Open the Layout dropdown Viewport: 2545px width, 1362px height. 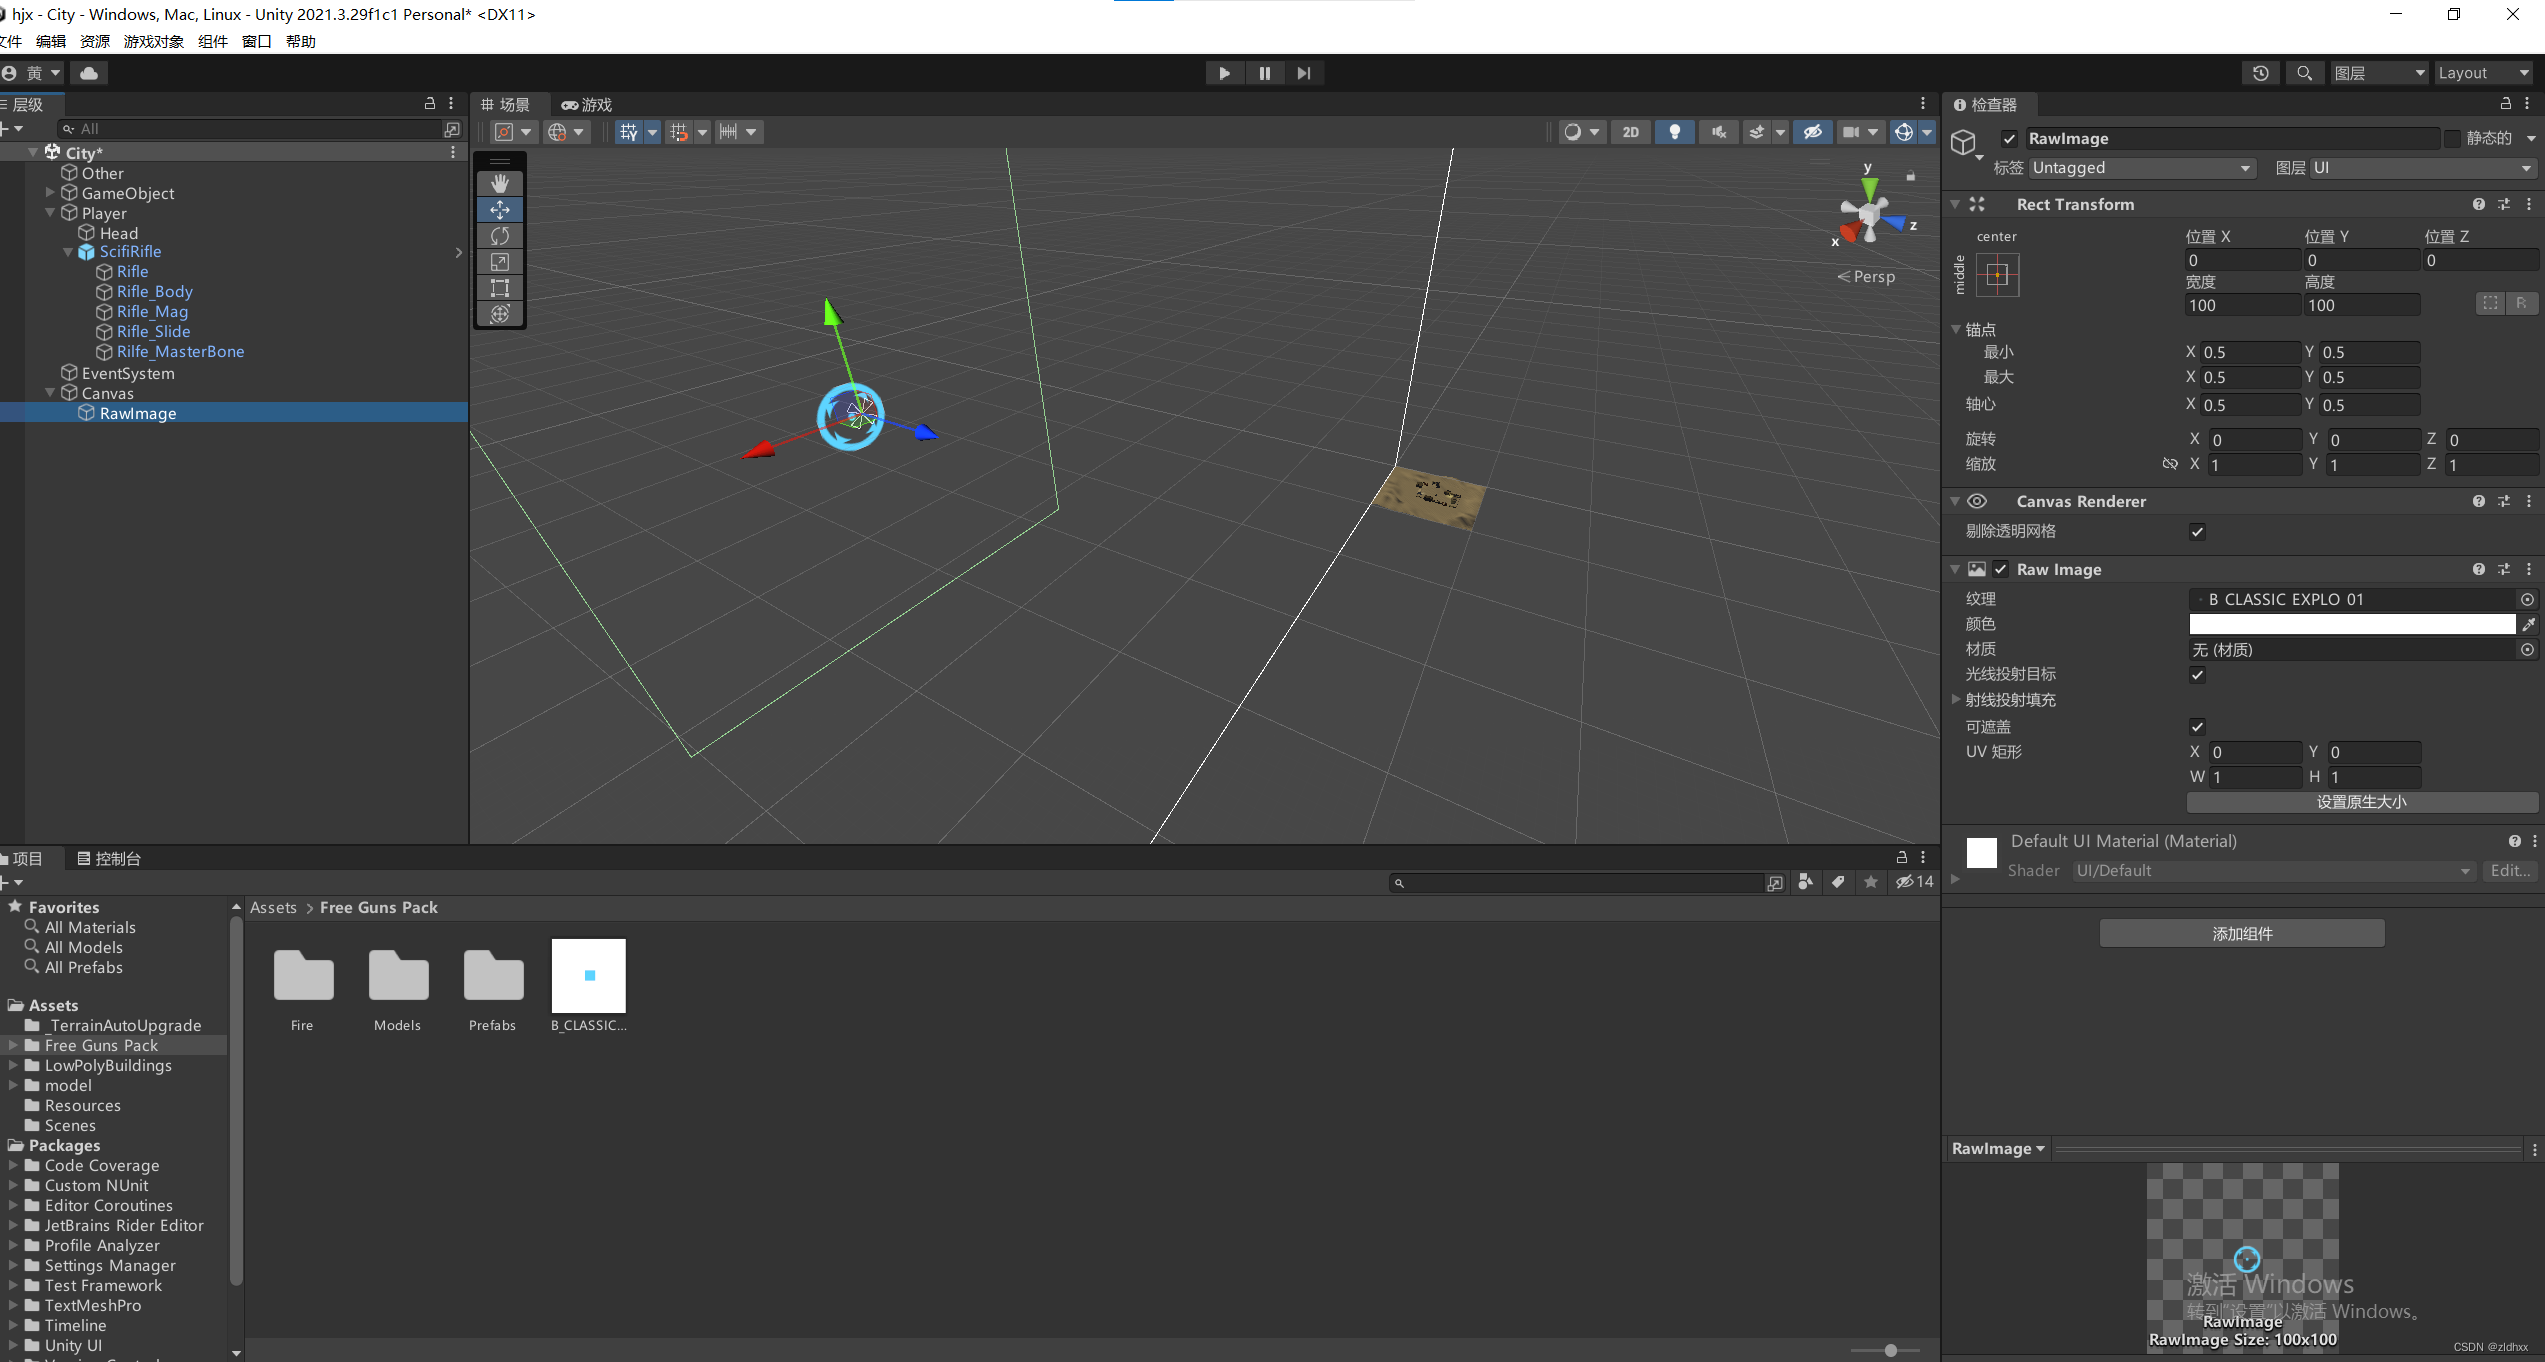(x=2483, y=73)
